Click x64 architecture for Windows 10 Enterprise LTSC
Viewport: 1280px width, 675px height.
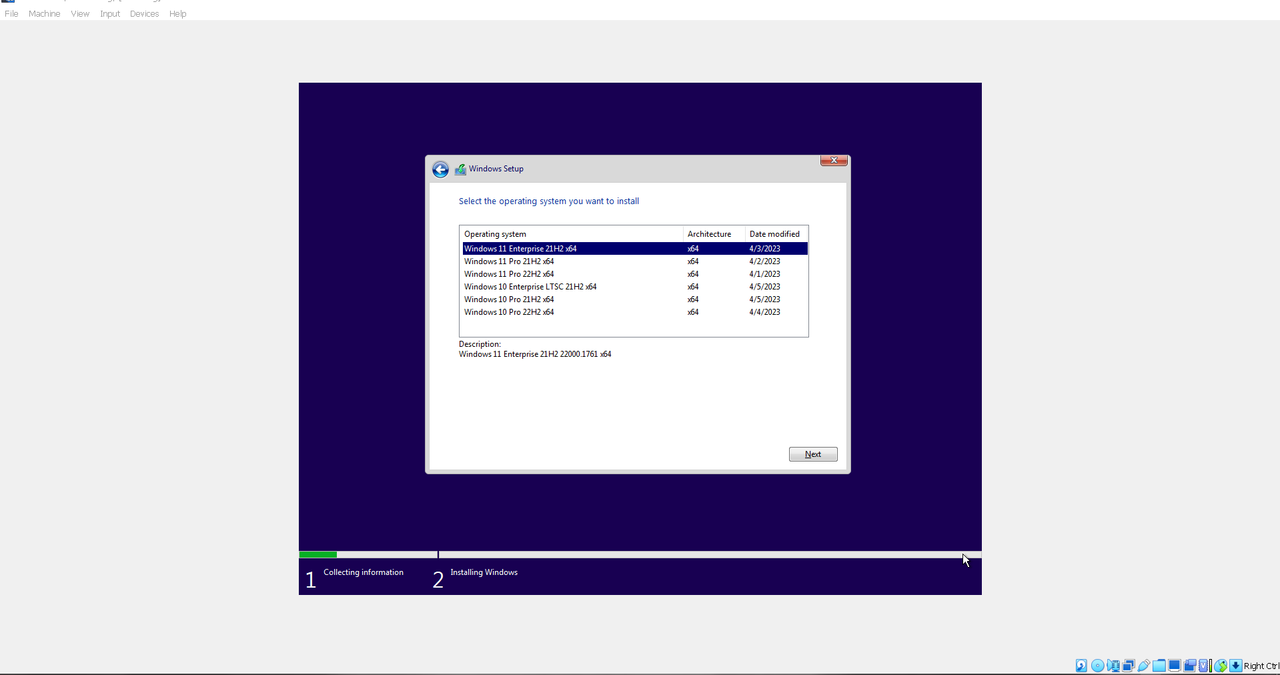click(x=693, y=287)
